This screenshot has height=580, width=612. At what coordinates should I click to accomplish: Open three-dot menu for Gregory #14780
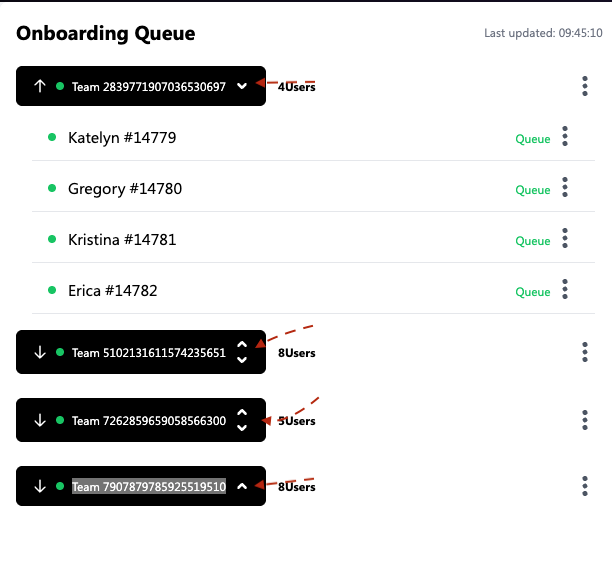(x=565, y=187)
